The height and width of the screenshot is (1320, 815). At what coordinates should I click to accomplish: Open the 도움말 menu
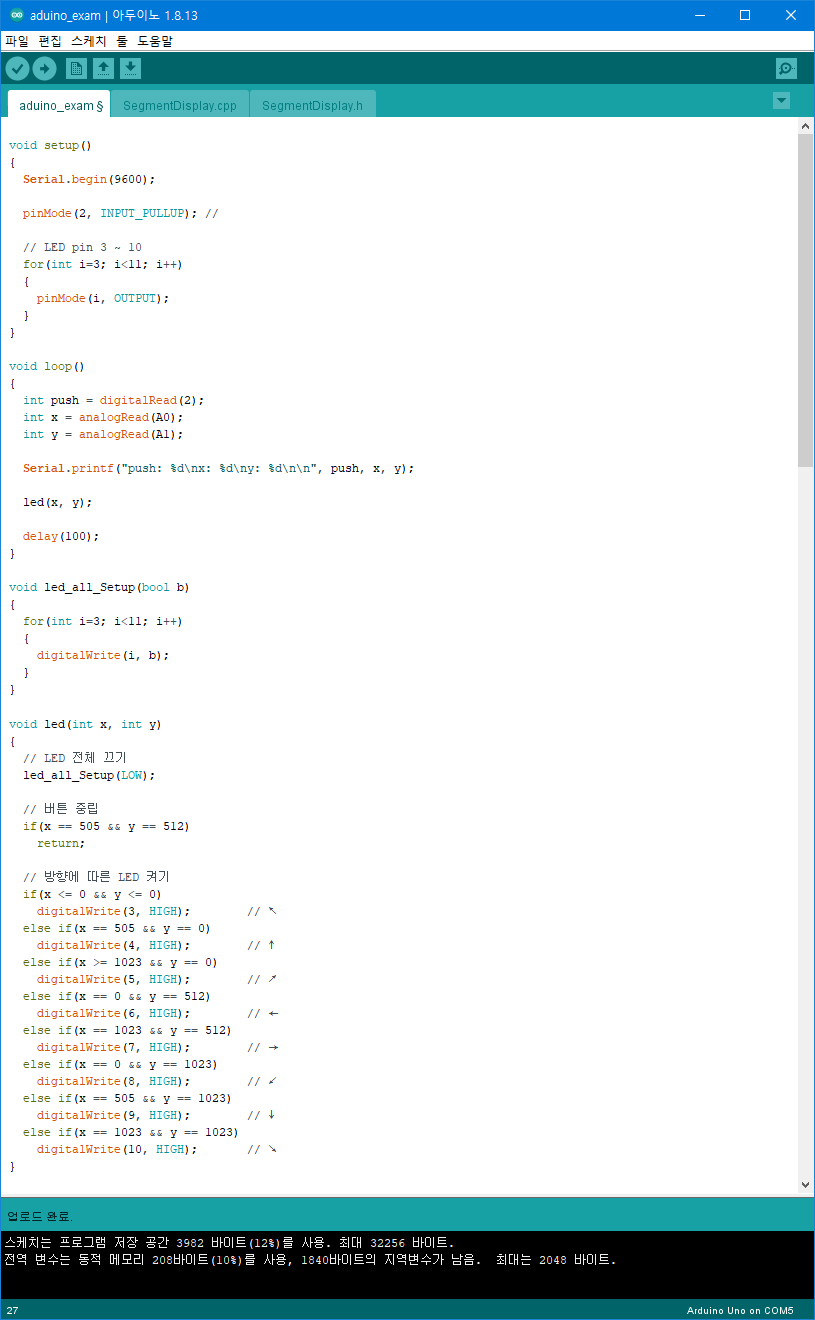point(155,41)
